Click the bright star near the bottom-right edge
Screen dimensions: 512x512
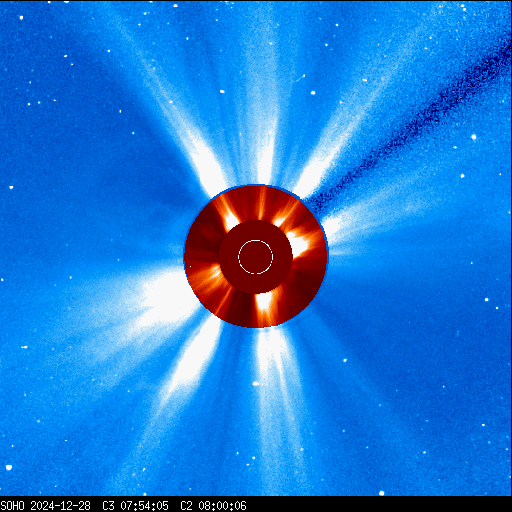[381, 493]
